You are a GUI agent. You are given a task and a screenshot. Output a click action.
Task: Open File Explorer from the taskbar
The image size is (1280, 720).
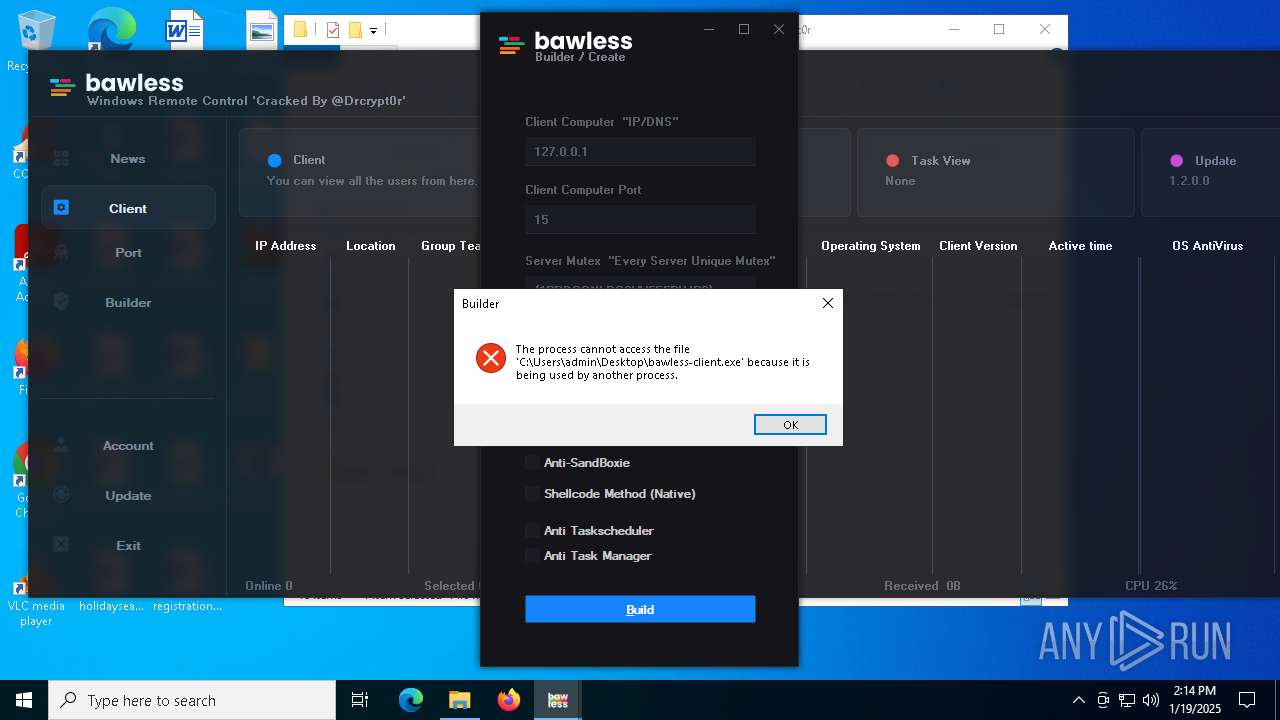459,700
